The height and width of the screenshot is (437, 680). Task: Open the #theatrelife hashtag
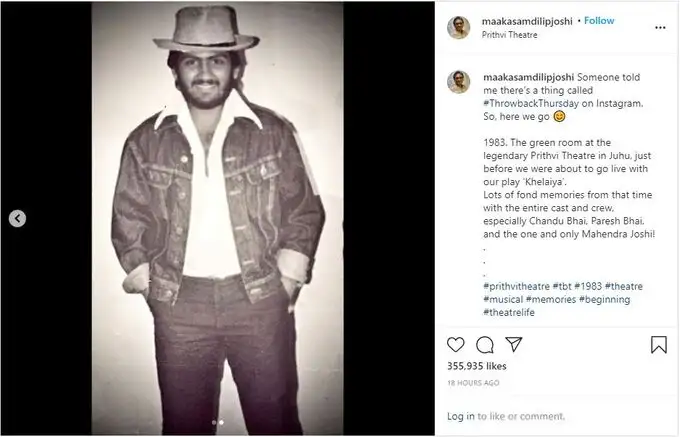pos(508,312)
